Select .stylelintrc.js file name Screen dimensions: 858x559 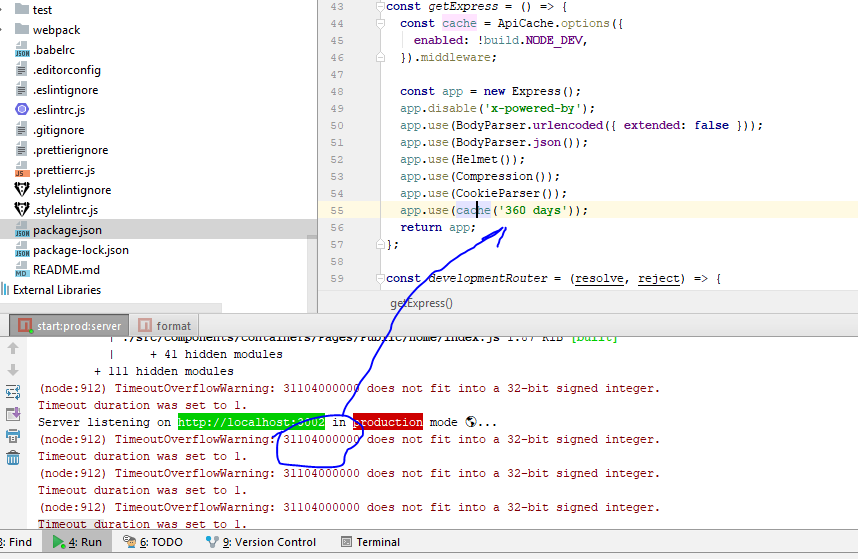click(x=66, y=209)
